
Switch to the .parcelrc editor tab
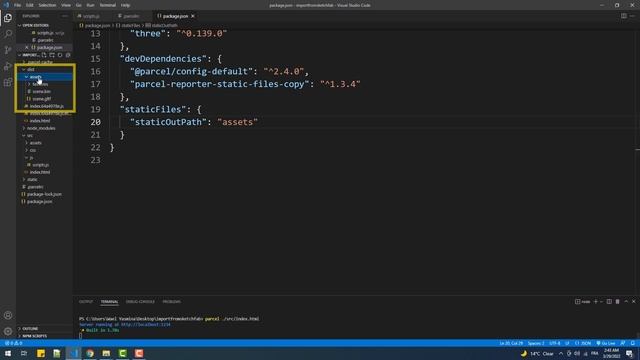click(x=131, y=16)
